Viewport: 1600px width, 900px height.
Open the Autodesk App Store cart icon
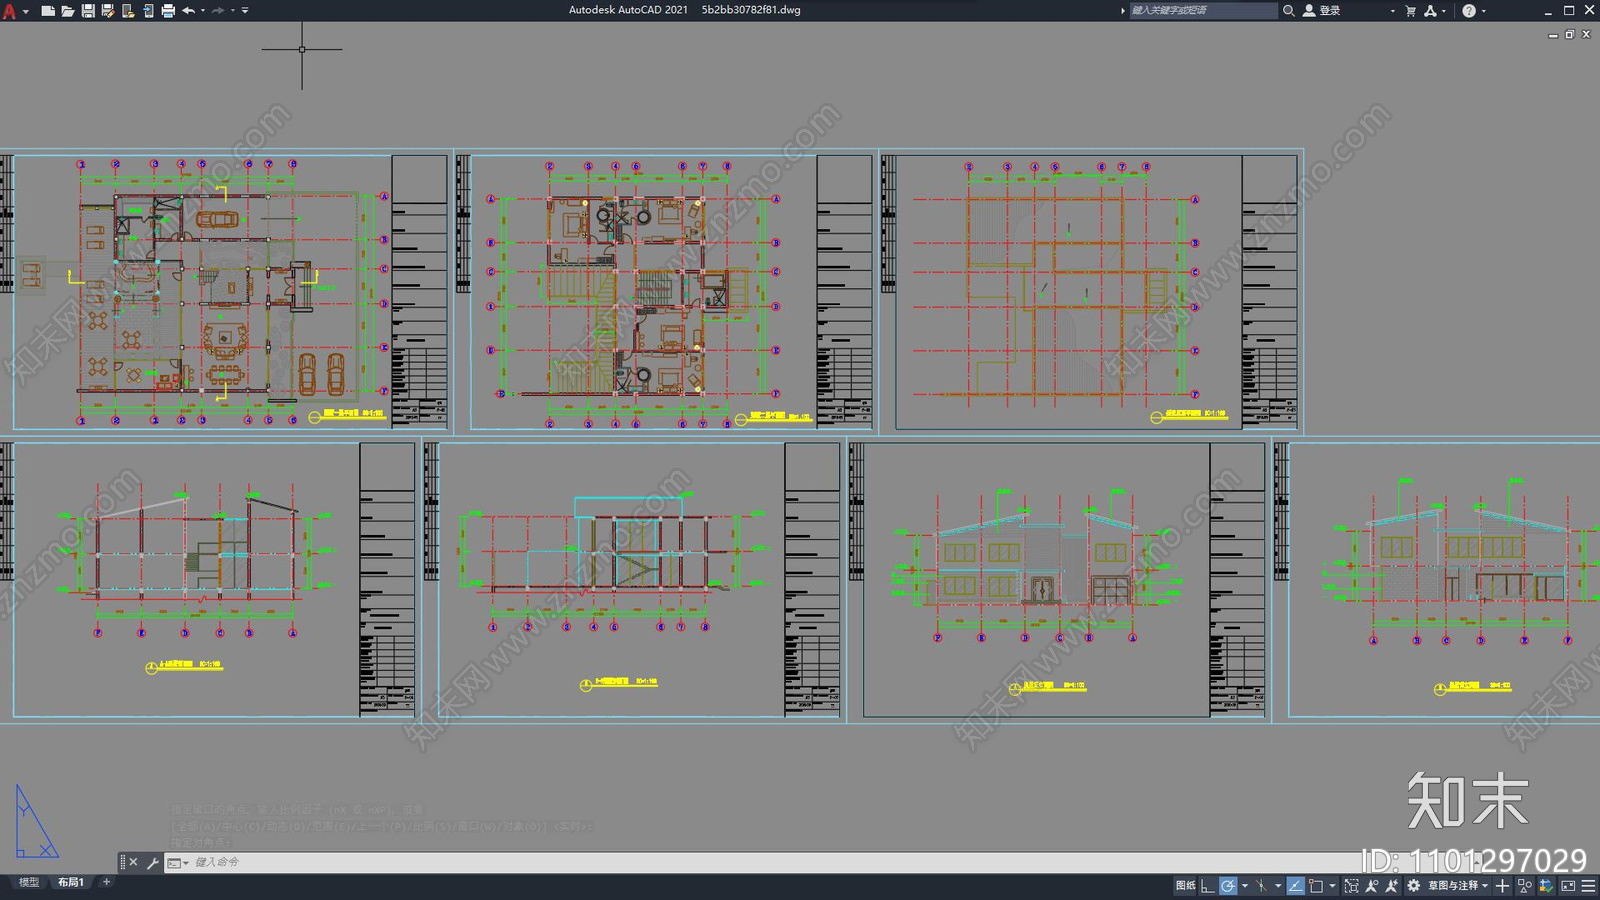tap(1411, 11)
